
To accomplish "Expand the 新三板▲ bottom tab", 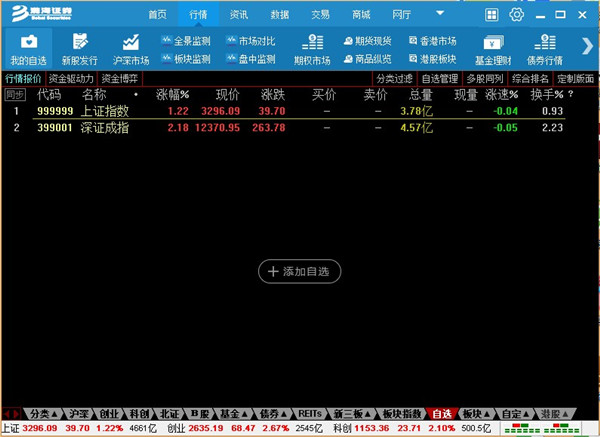I will point(352,414).
